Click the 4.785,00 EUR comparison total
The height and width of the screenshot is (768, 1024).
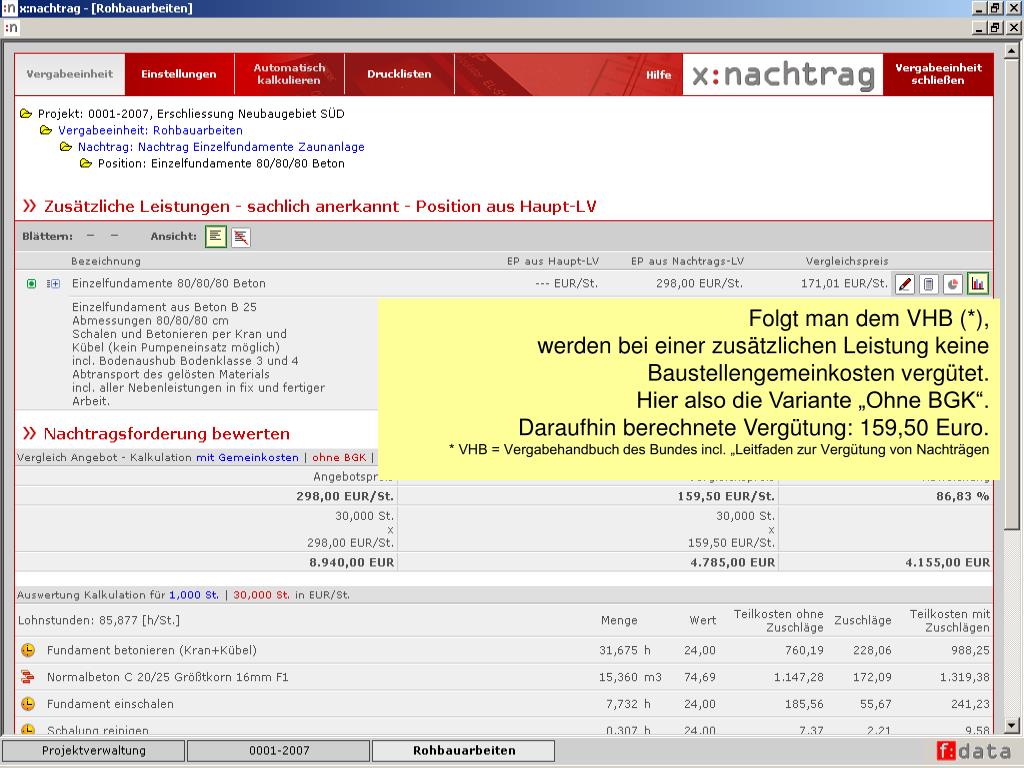tap(733, 562)
